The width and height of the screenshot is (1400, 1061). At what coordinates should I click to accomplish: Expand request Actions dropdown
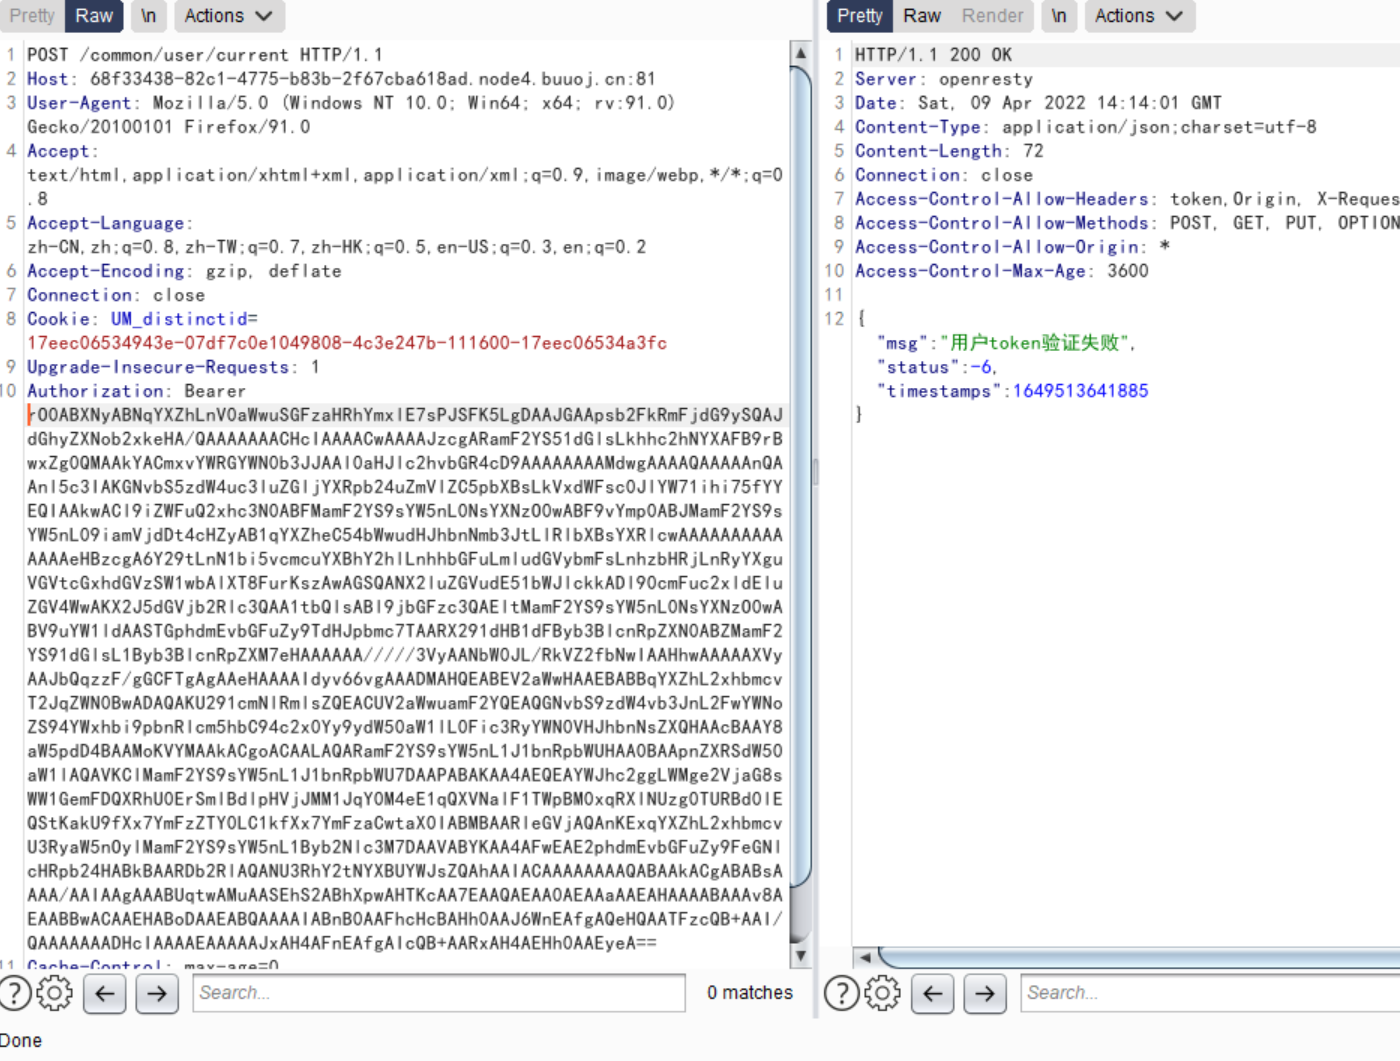228,16
